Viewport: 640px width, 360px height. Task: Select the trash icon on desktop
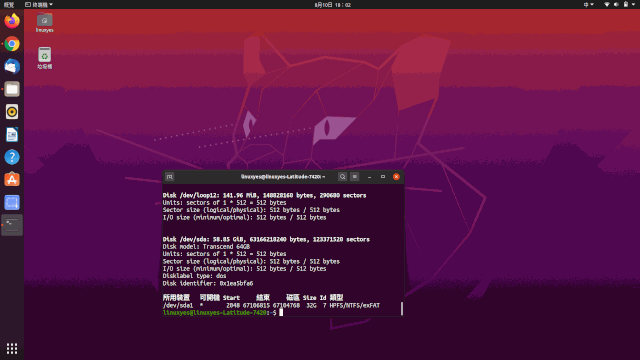click(44, 58)
